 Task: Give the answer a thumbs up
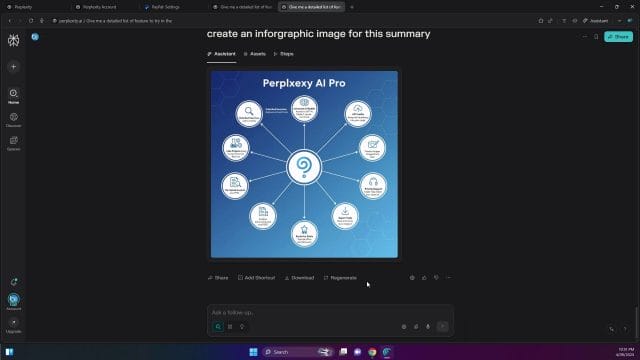(x=424, y=278)
